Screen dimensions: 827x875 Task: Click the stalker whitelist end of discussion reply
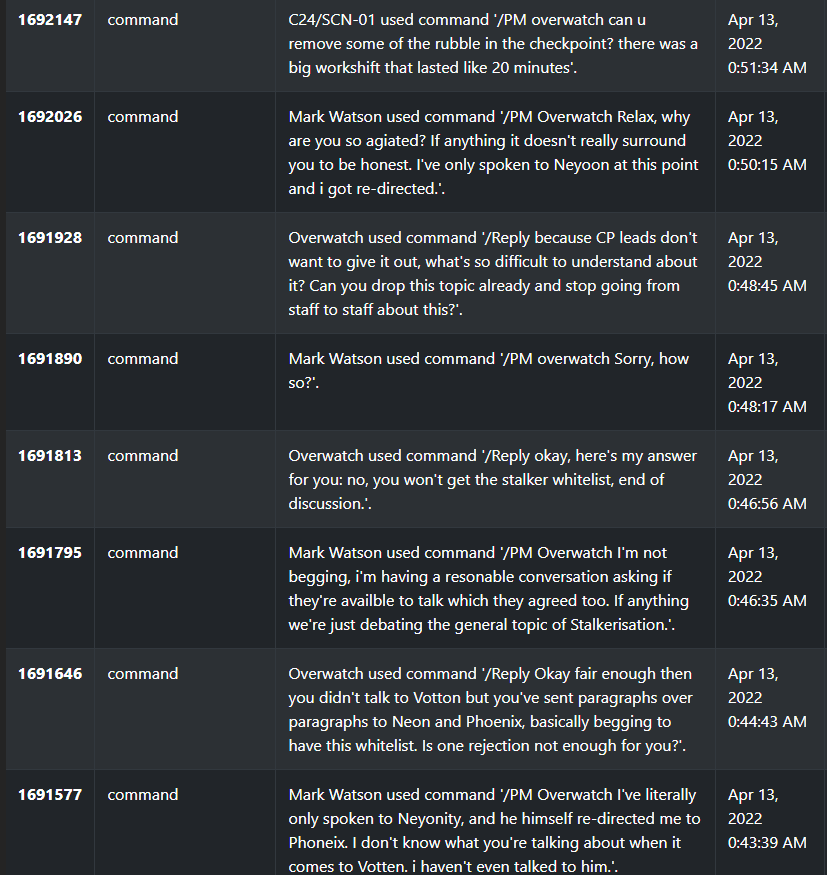tap(493, 480)
